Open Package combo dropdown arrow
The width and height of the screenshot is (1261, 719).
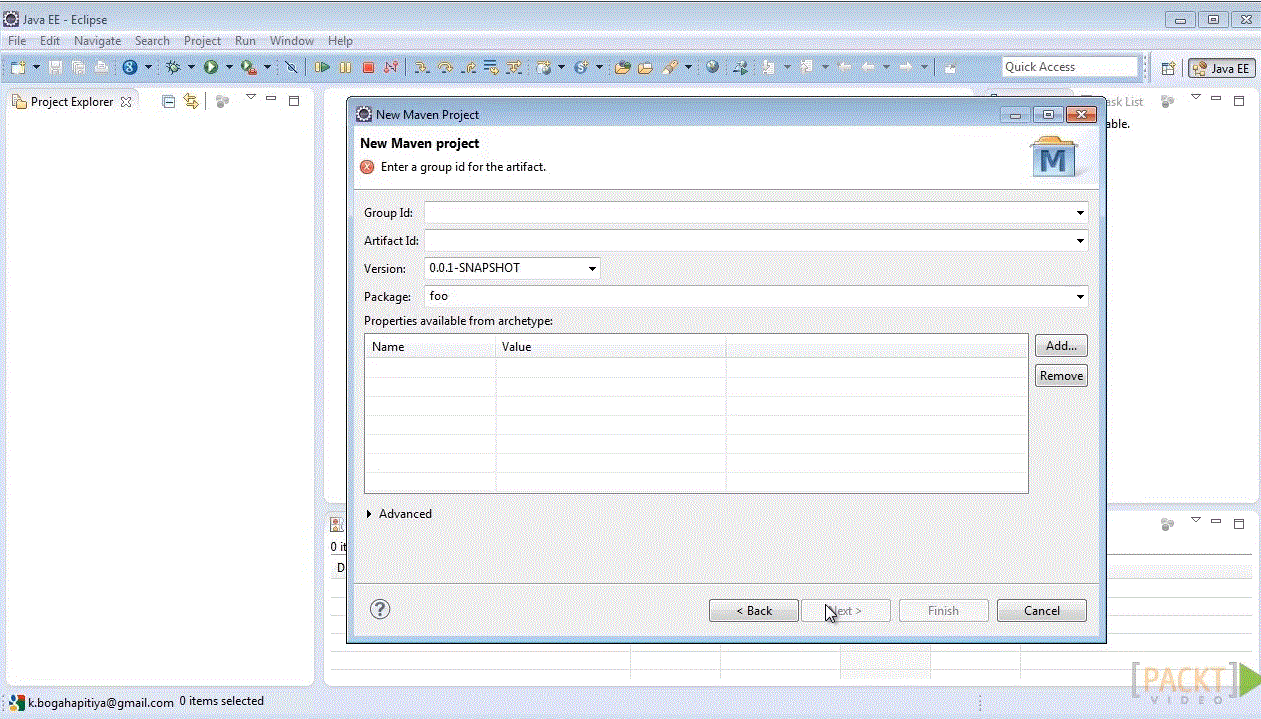coord(1080,297)
